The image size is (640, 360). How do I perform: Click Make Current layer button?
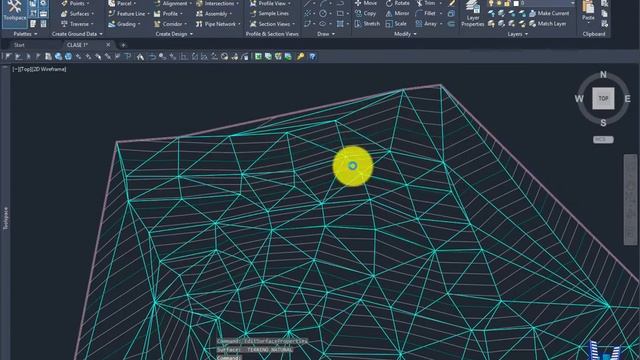[549, 13]
